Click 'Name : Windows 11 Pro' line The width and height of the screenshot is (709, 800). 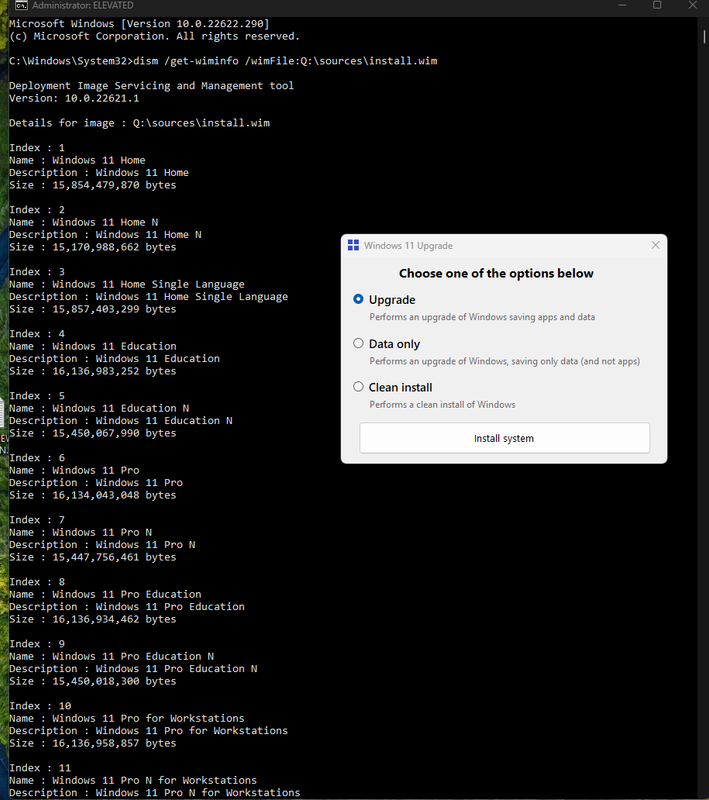pos(74,470)
